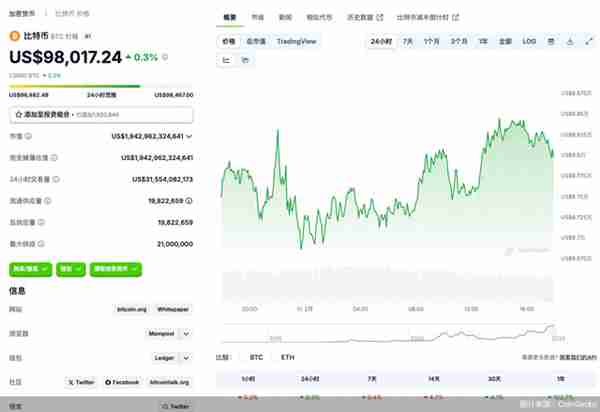The width and height of the screenshot is (600, 412).
Task: Open the Facebook community link
Action: (x=122, y=382)
